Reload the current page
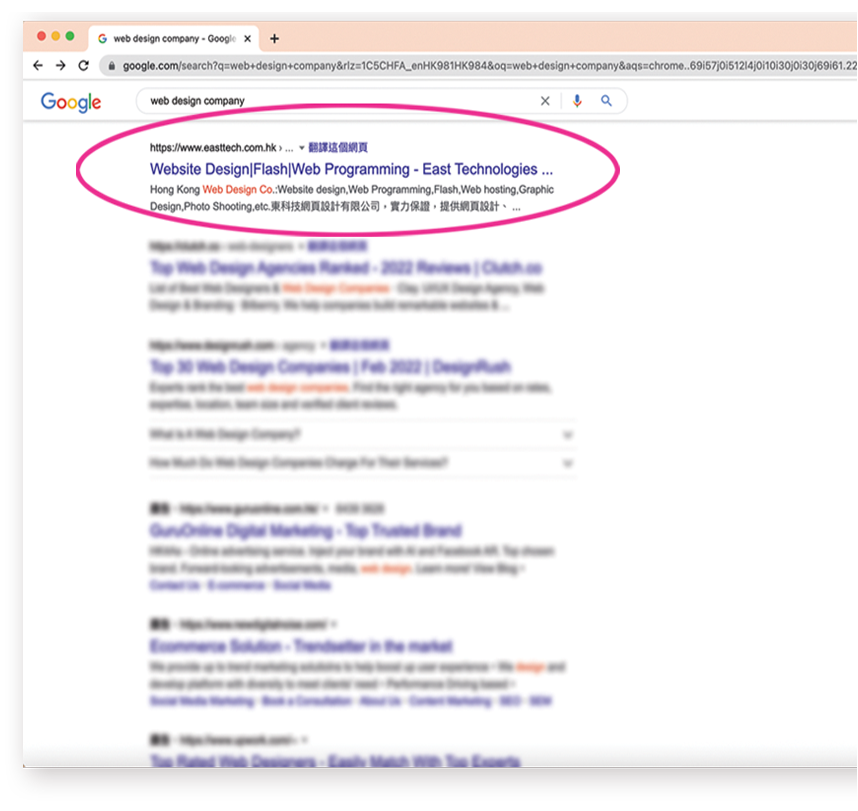Image resolution: width=858 pixels, height=811 pixels. (x=84, y=66)
